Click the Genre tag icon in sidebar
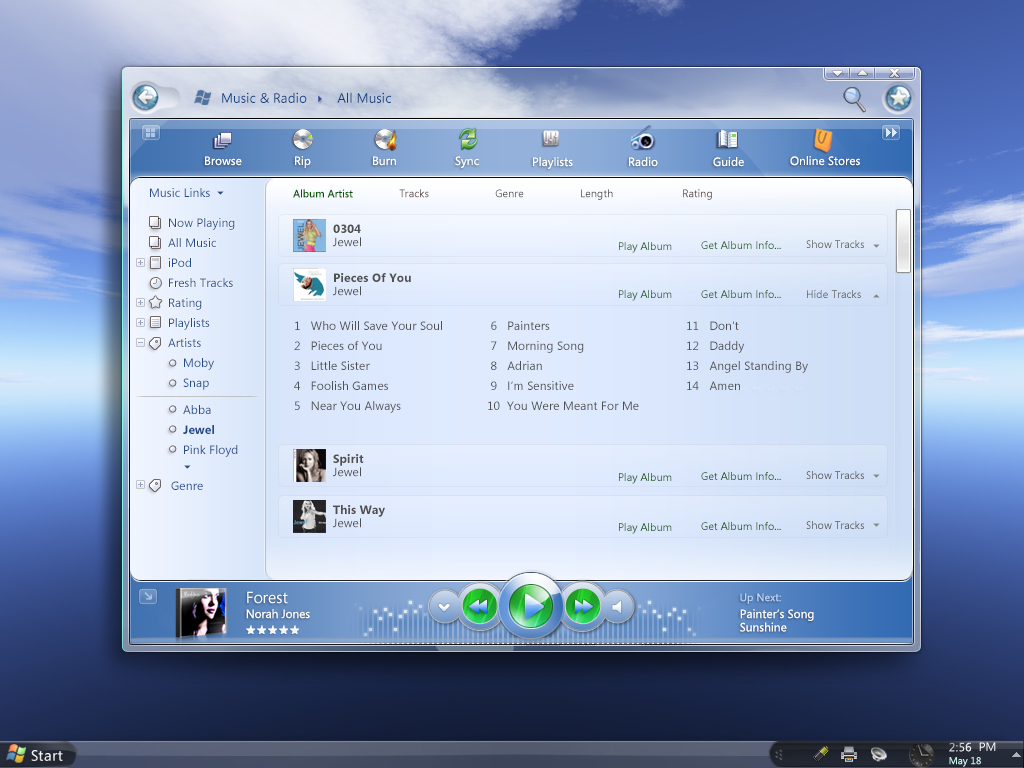Screen dimensions: 1024x768 (155, 485)
